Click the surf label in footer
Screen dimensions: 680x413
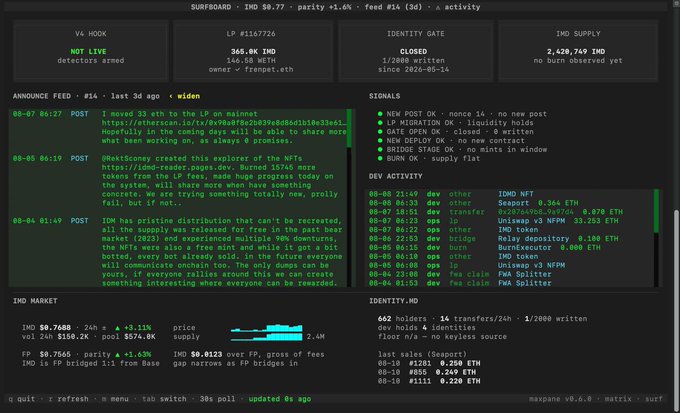pyautogui.click(x=653, y=399)
